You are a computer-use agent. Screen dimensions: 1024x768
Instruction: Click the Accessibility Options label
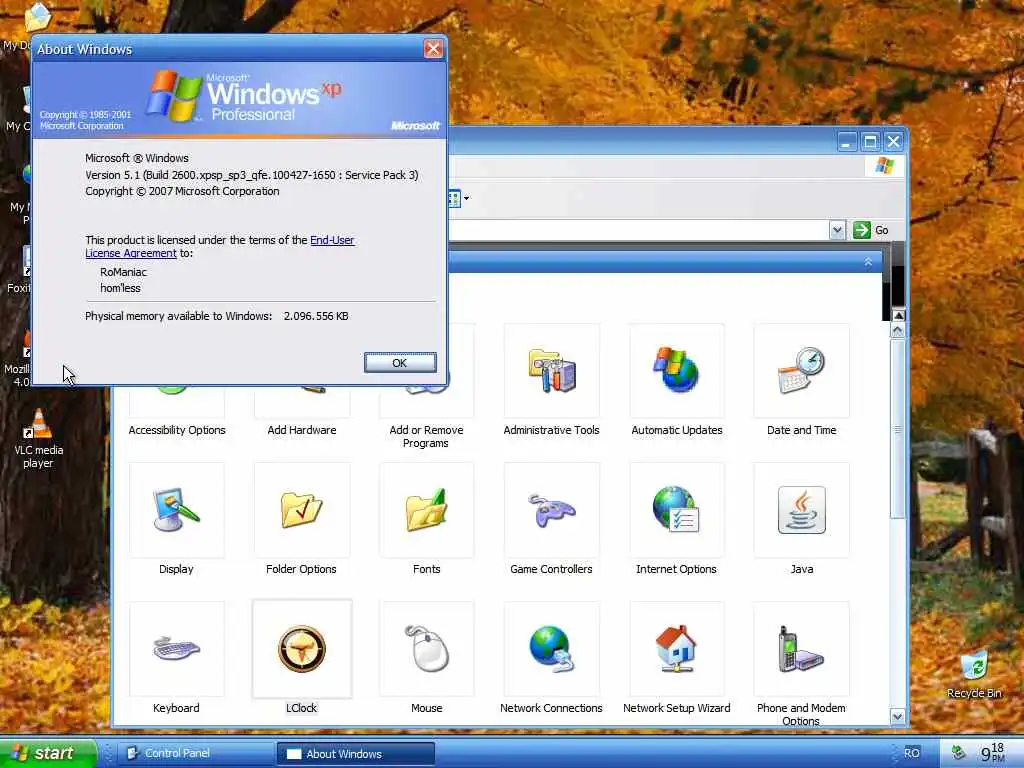[177, 430]
